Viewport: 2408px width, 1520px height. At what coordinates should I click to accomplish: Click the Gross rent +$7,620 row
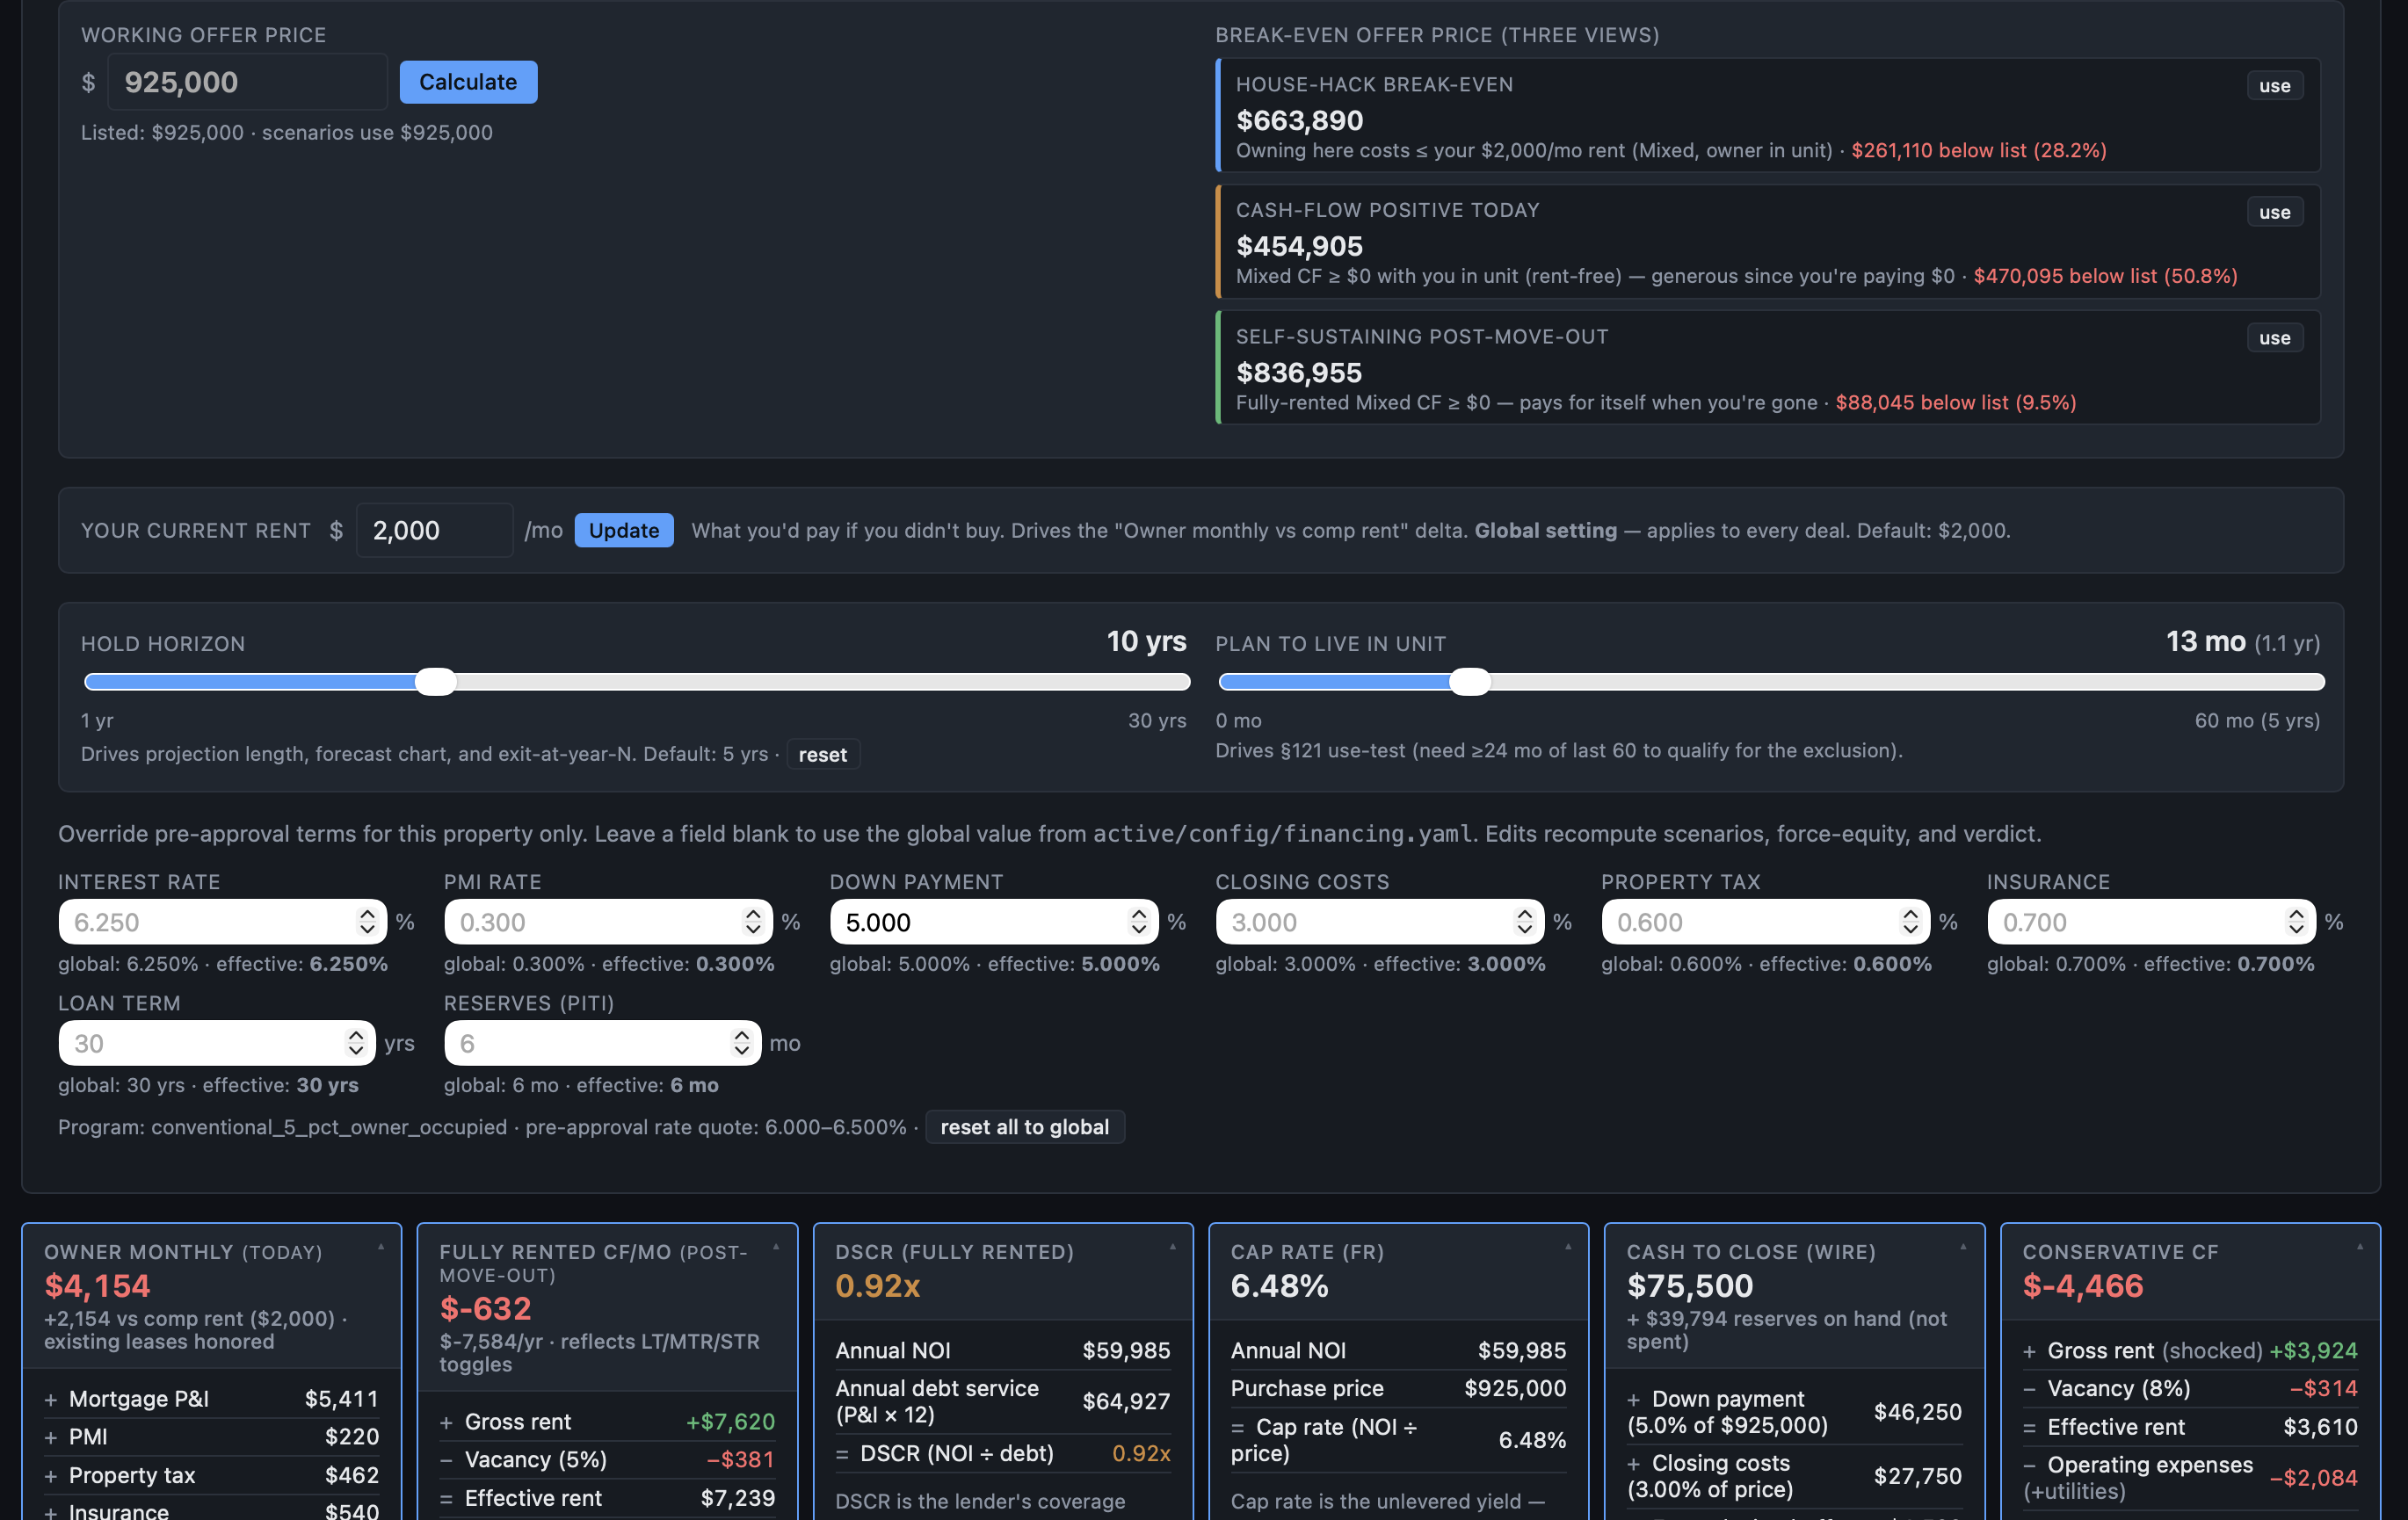[x=607, y=1422]
